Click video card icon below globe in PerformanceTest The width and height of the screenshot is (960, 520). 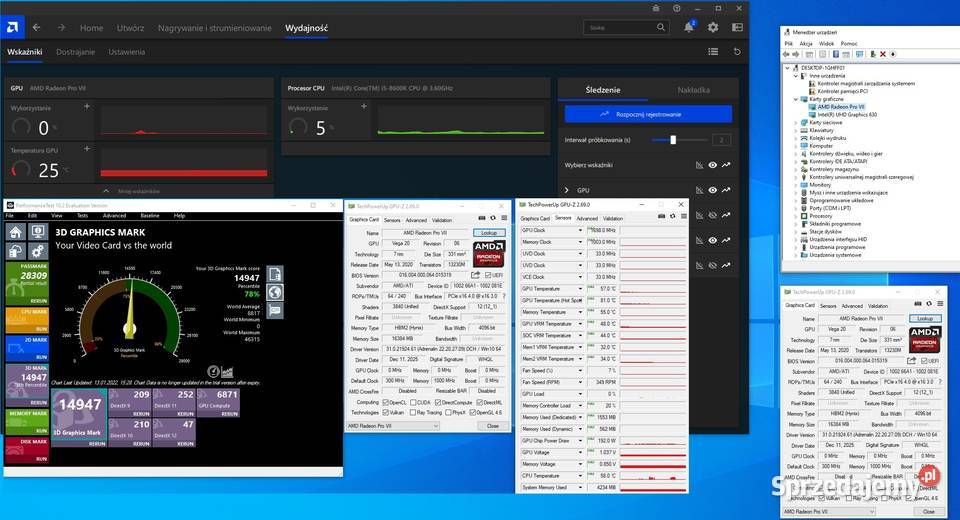click(x=275, y=311)
